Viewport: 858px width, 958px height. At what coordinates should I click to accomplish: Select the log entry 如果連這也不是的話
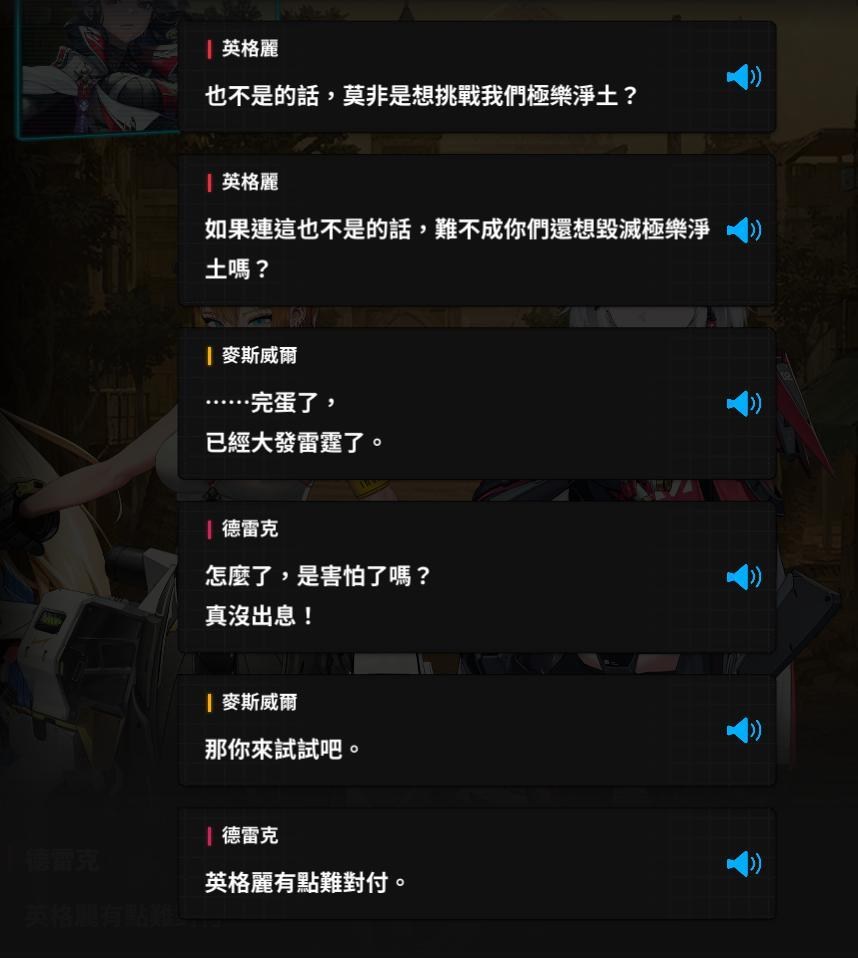coord(477,230)
